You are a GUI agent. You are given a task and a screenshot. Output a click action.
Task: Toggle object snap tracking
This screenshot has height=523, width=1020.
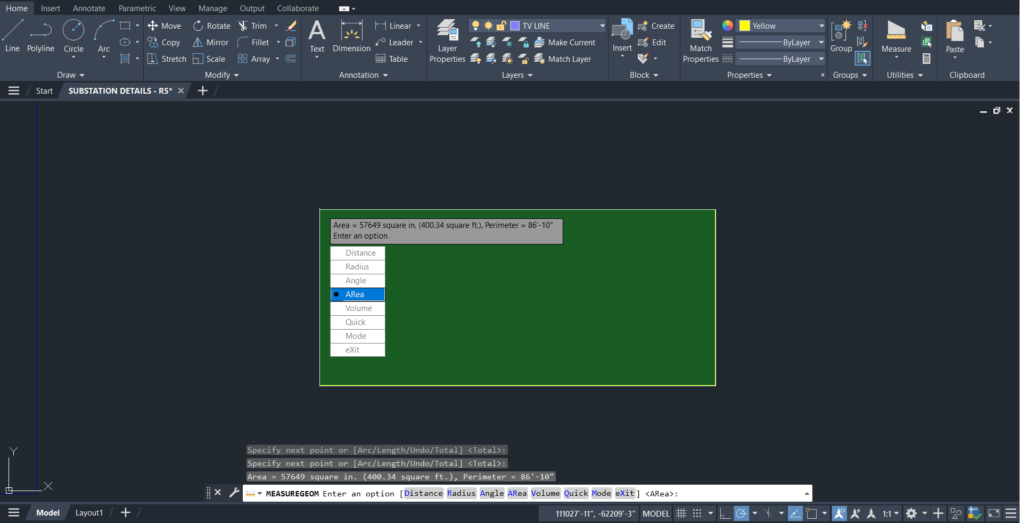[x=794, y=513]
